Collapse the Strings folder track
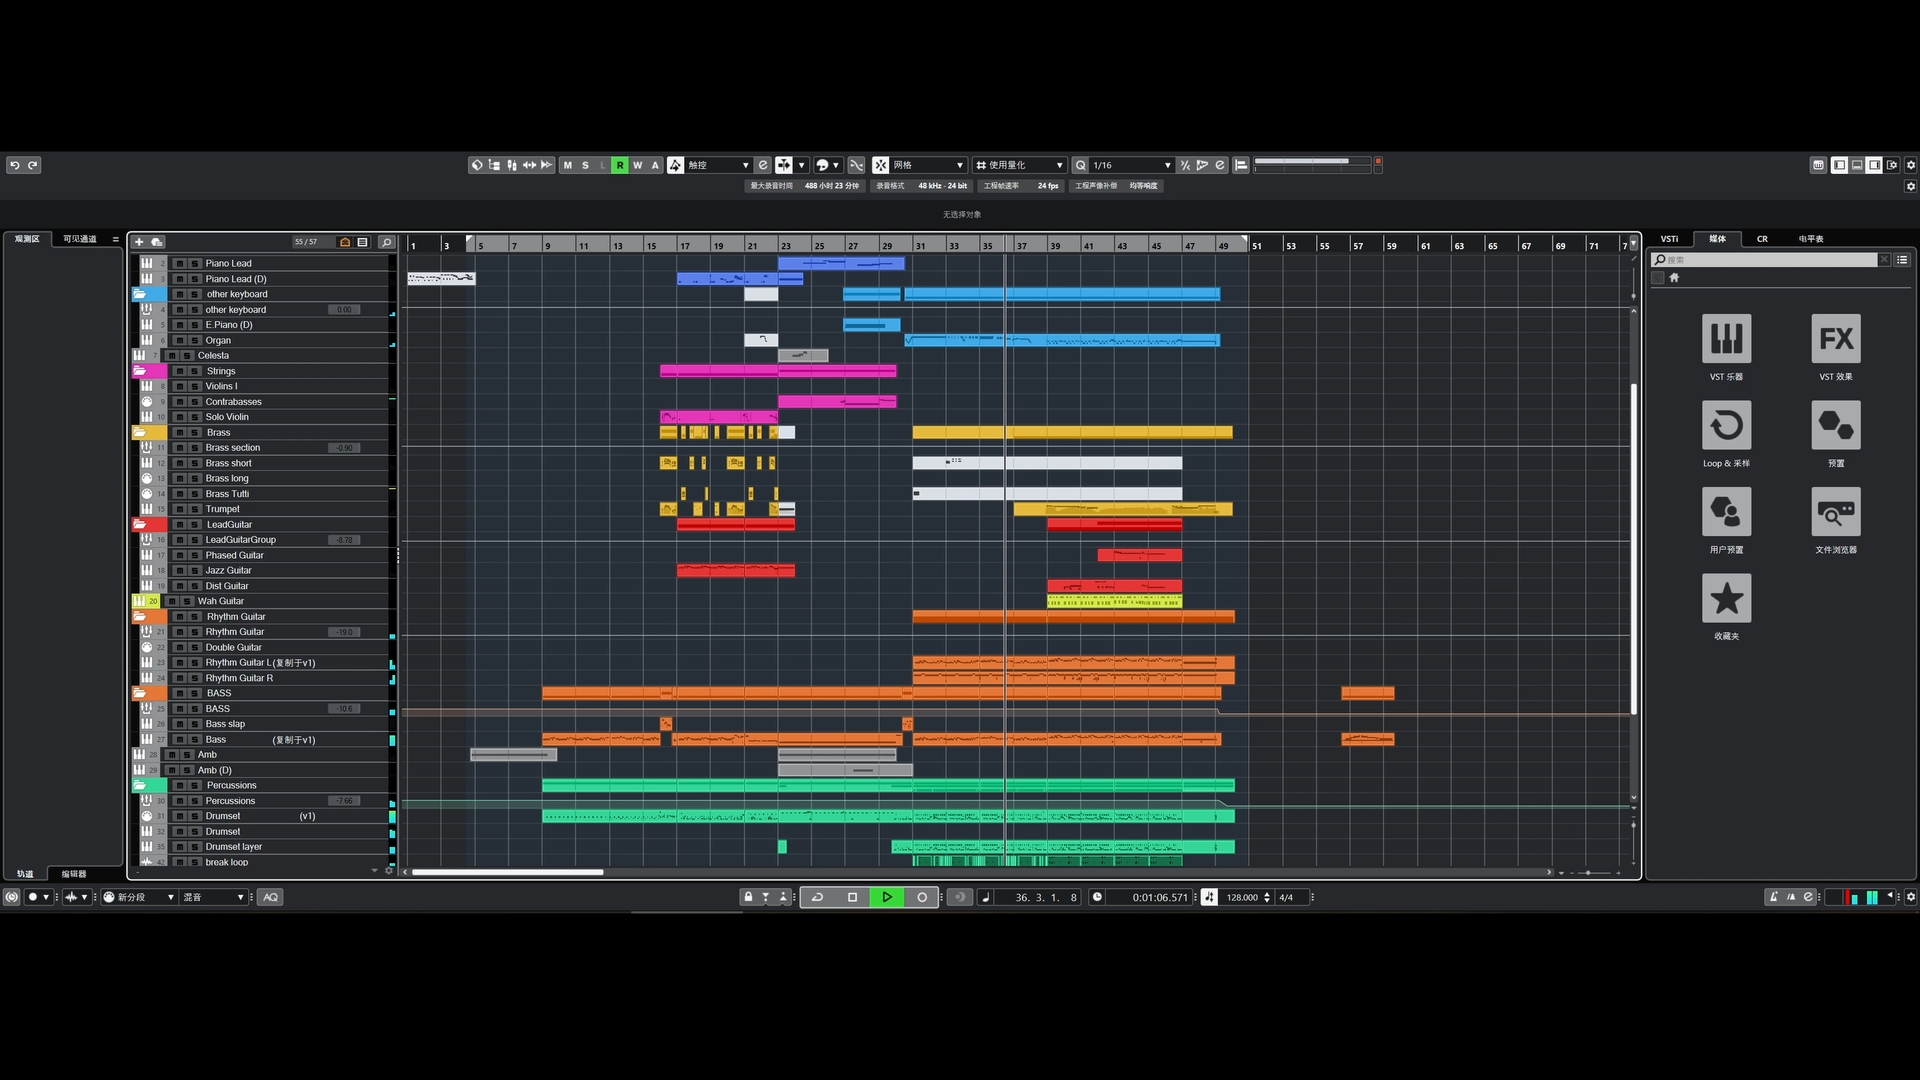1920x1080 pixels. click(140, 371)
